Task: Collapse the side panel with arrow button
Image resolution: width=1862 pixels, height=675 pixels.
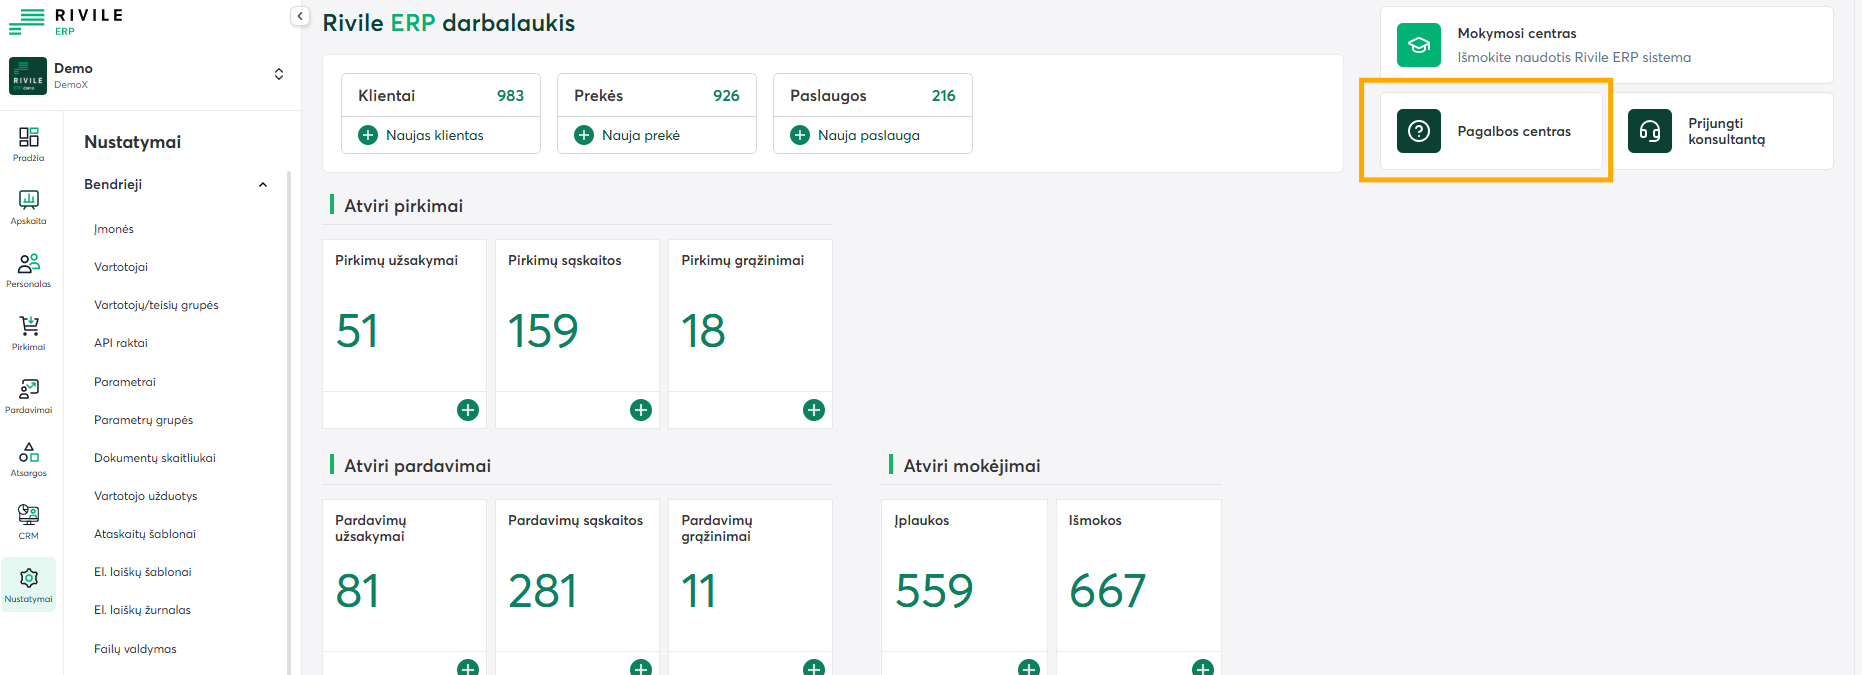Action: click(x=300, y=16)
